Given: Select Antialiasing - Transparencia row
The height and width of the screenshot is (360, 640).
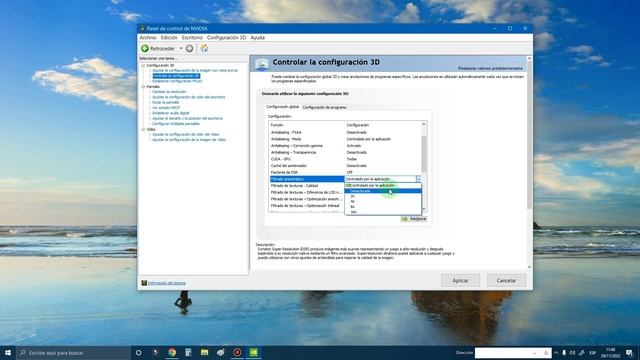Looking at the screenshot, I should 345,152.
